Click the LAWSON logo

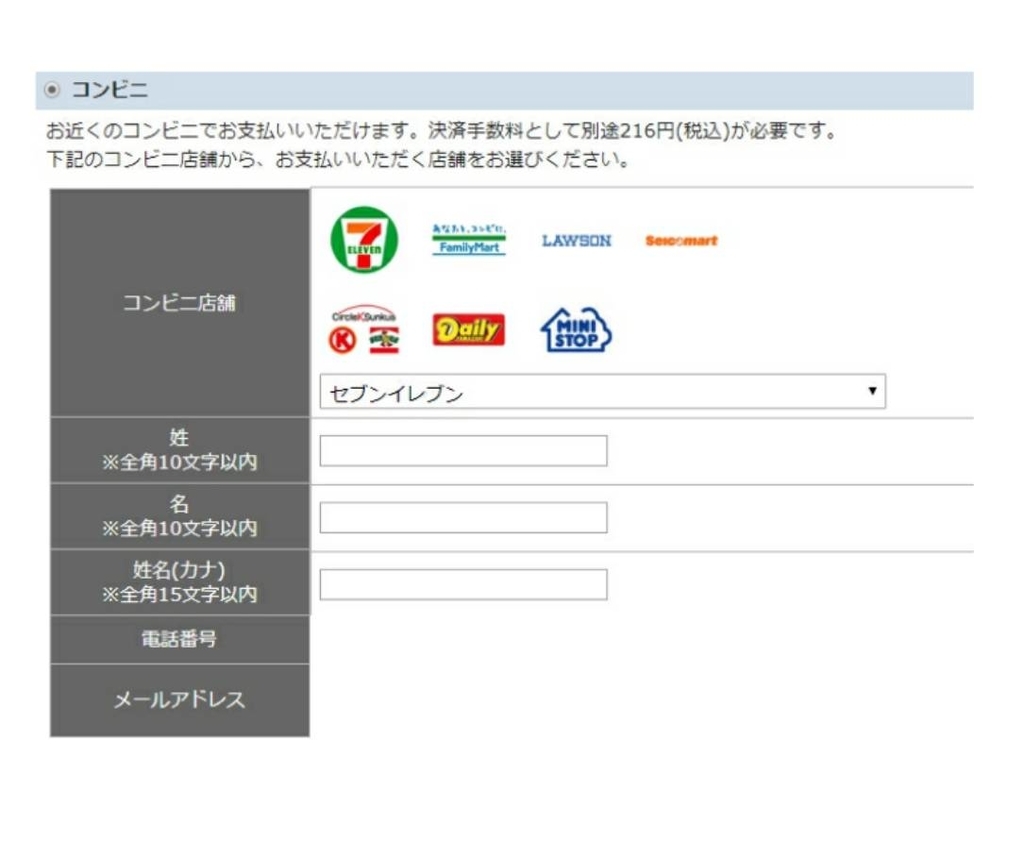(577, 240)
